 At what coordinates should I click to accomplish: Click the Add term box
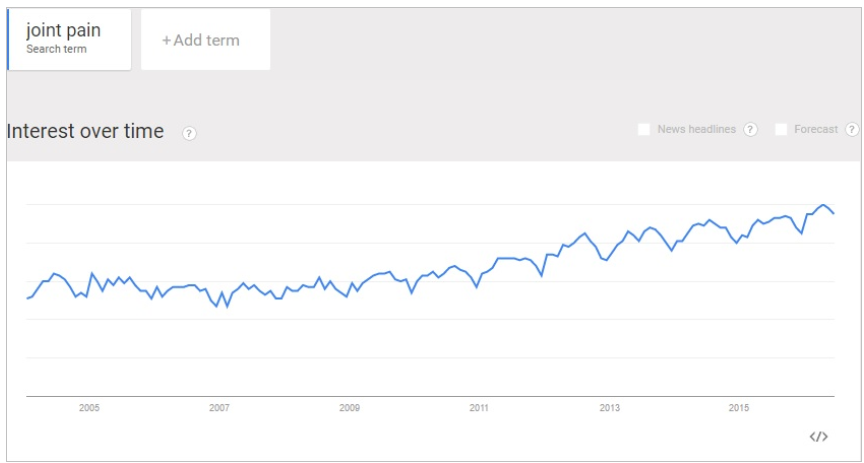click(206, 40)
